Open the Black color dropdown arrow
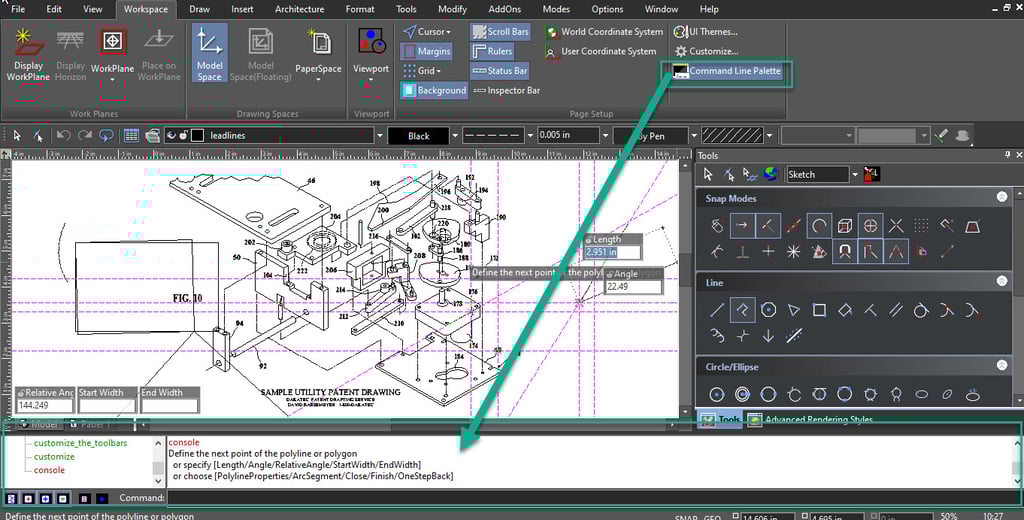This screenshot has height=520, width=1024. pos(455,136)
